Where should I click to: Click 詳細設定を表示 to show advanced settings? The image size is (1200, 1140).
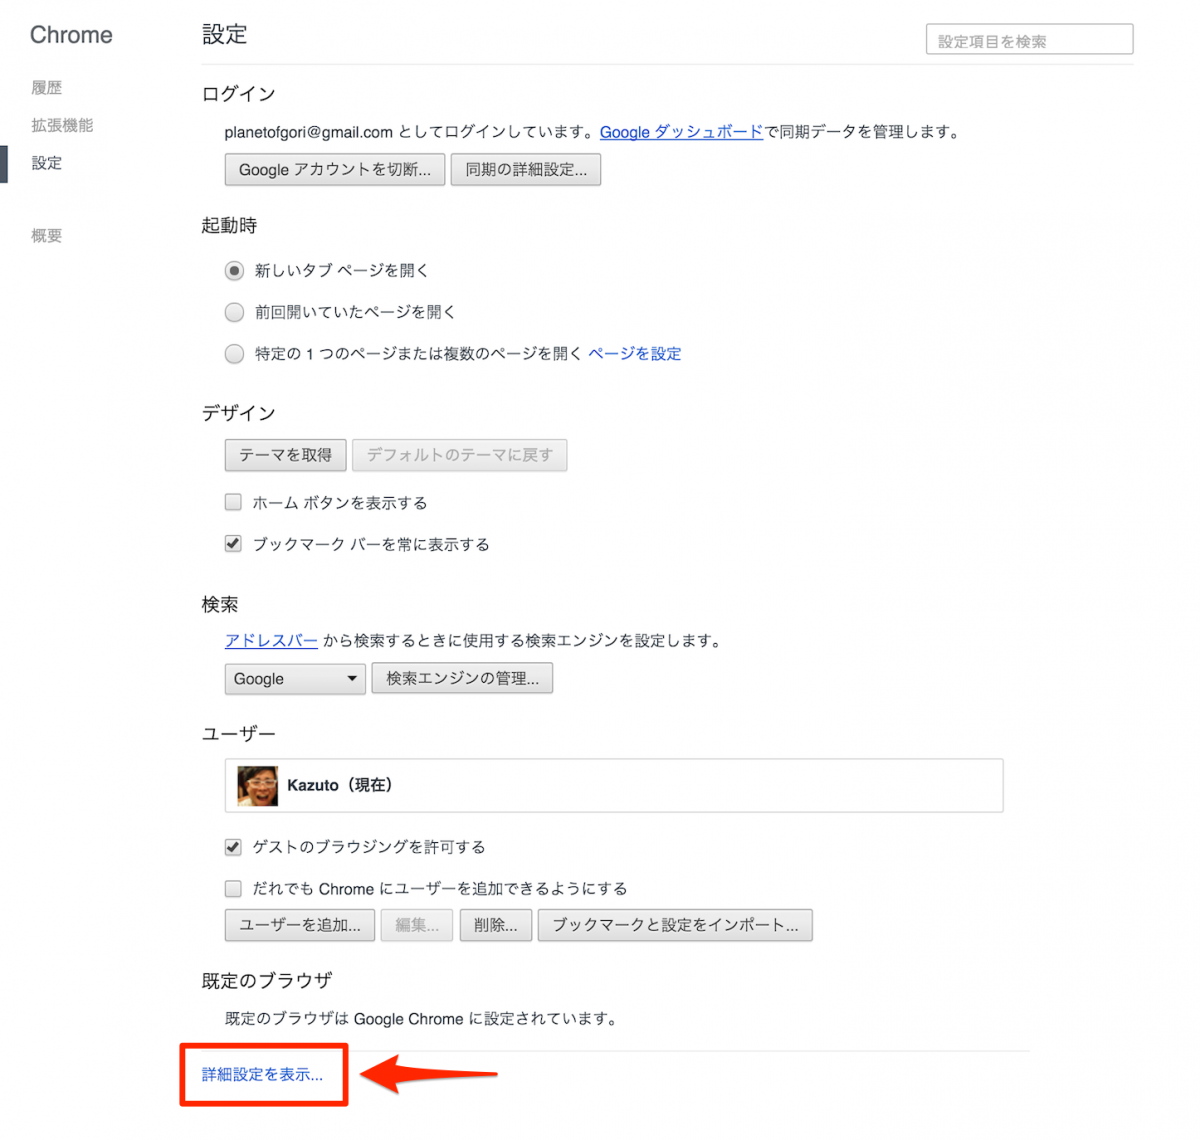(263, 1074)
